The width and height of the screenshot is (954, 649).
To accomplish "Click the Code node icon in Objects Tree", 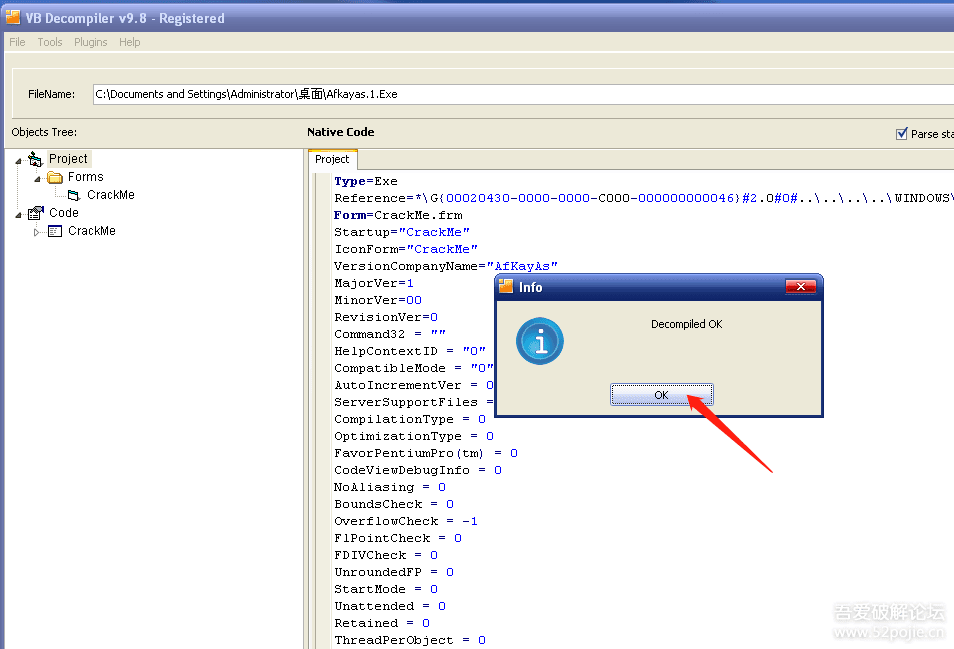I will tap(36, 213).
